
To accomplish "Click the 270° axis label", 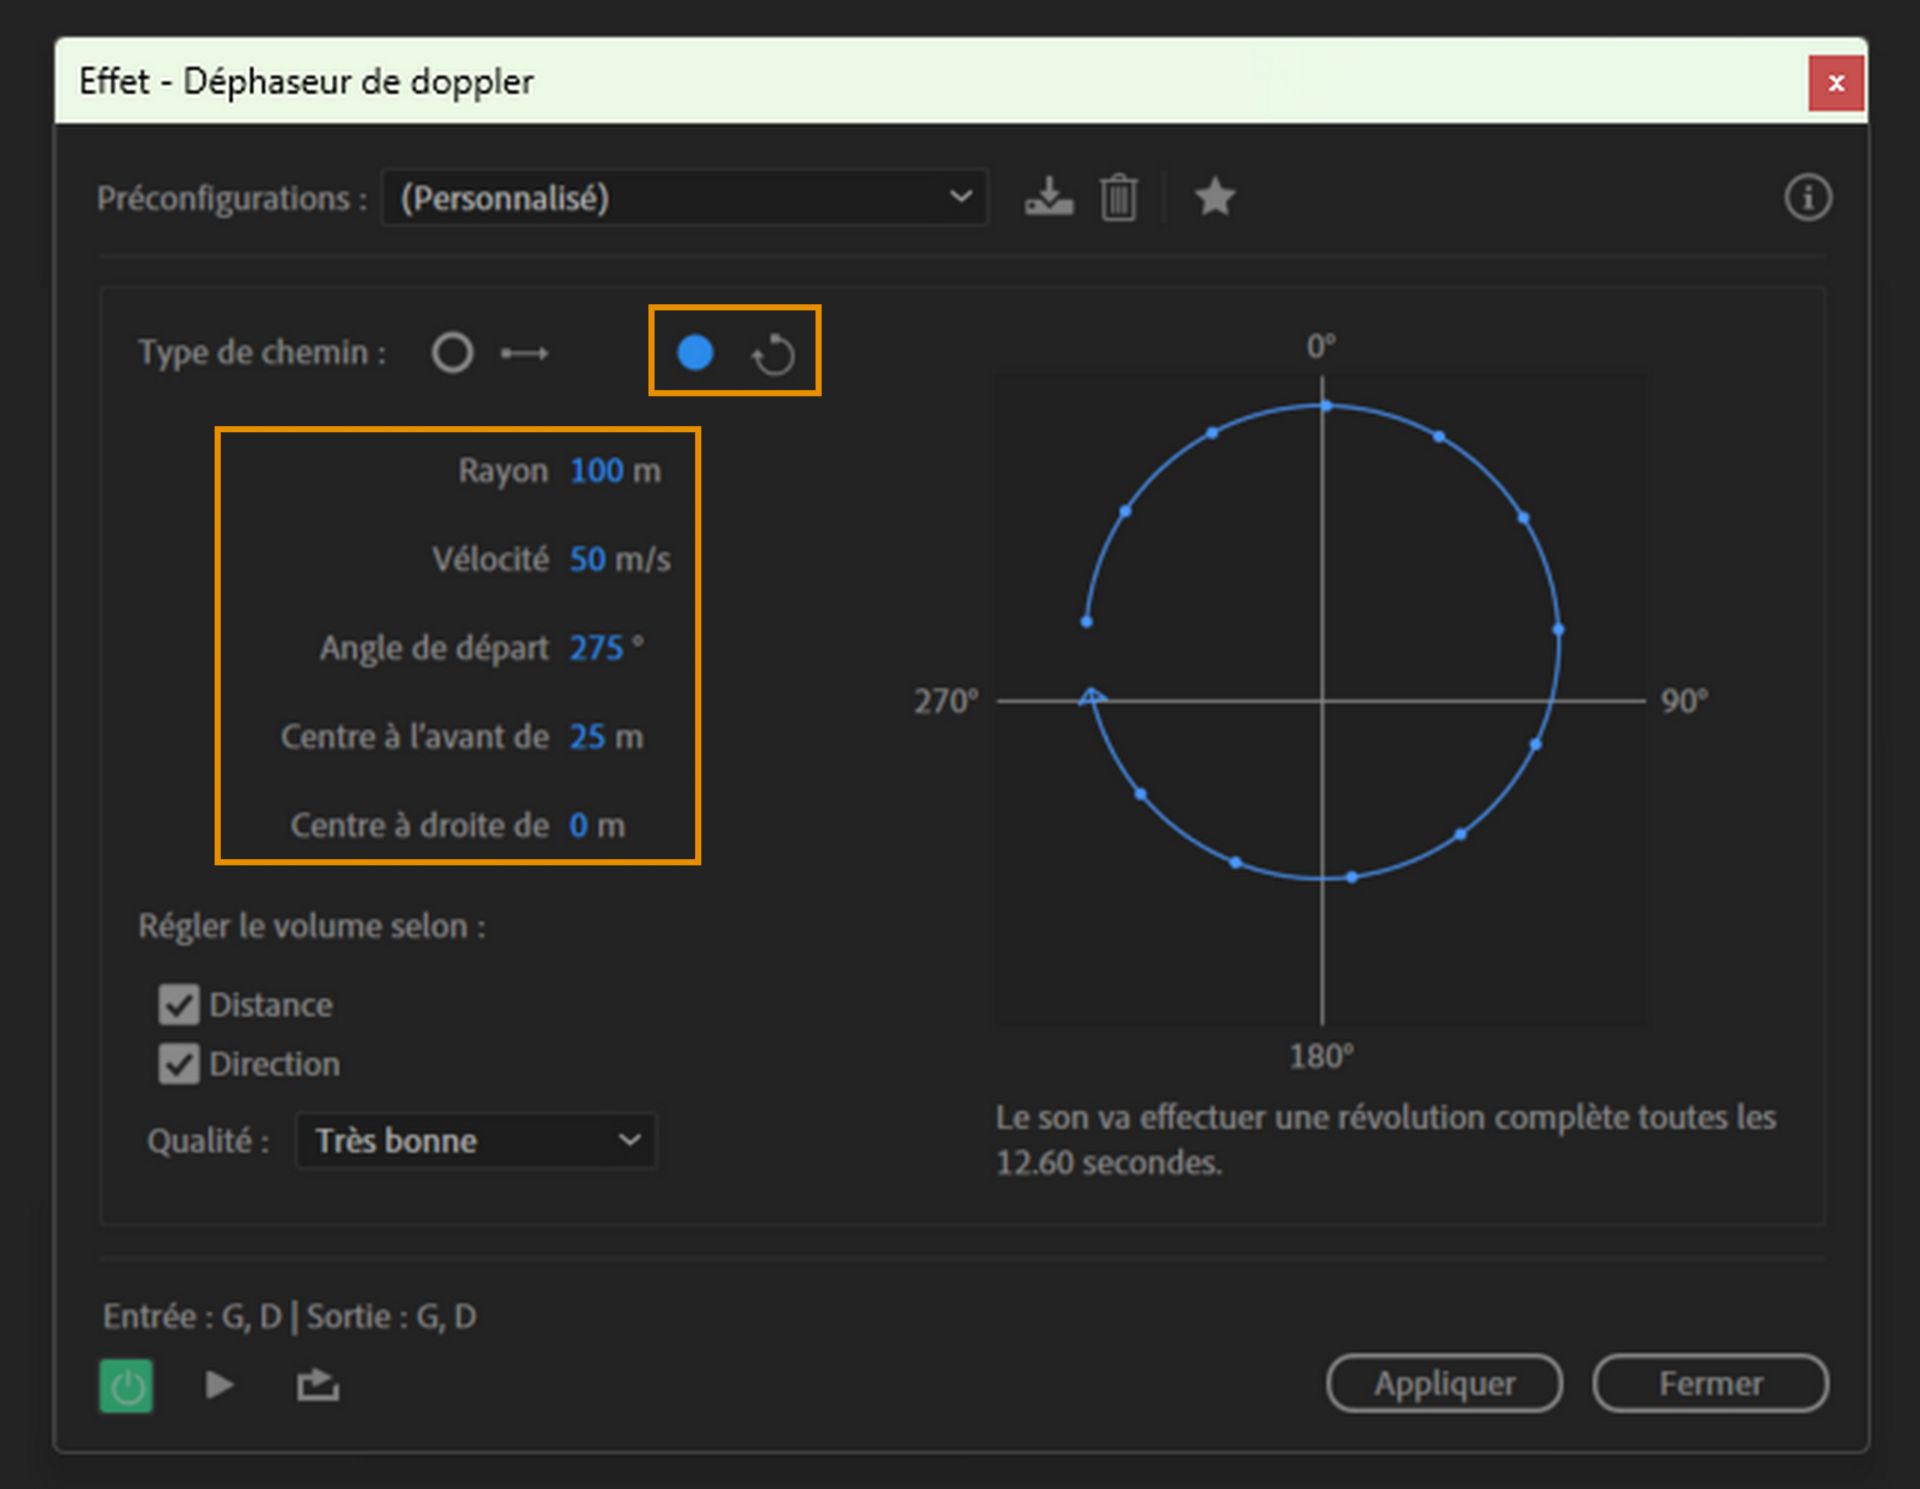I will (x=945, y=701).
